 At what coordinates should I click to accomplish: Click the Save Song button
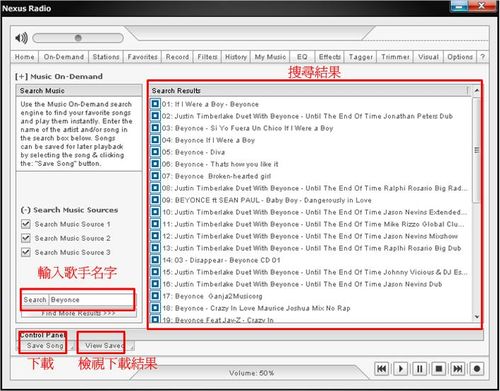[x=45, y=346]
